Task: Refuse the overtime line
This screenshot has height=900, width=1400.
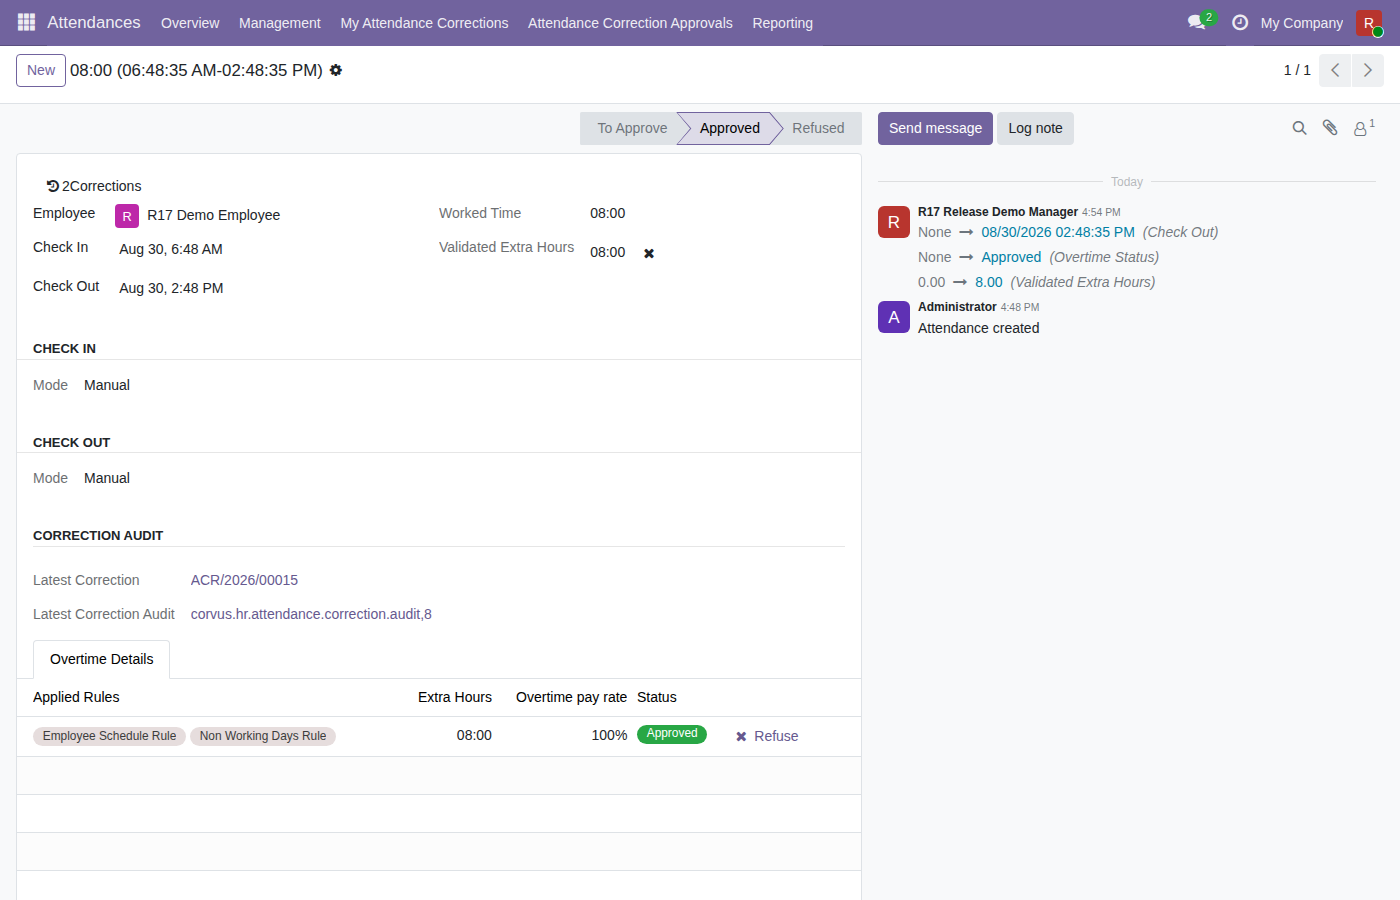Action: click(x=767, y=736)
